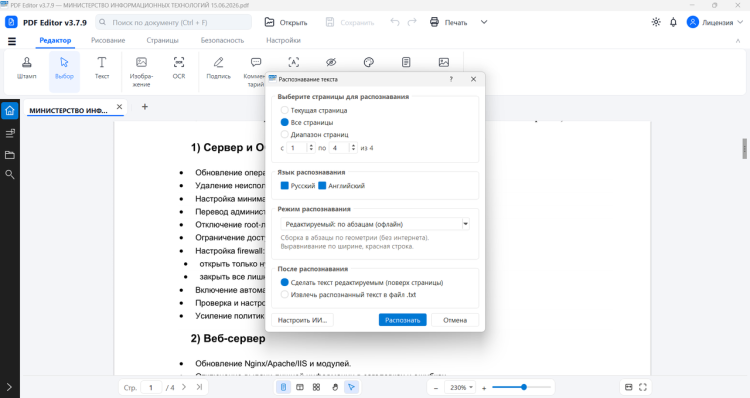The height and width of the screenshot is (398, 750).
Task: Select the Штамп stamp tool
Action: 27,68
